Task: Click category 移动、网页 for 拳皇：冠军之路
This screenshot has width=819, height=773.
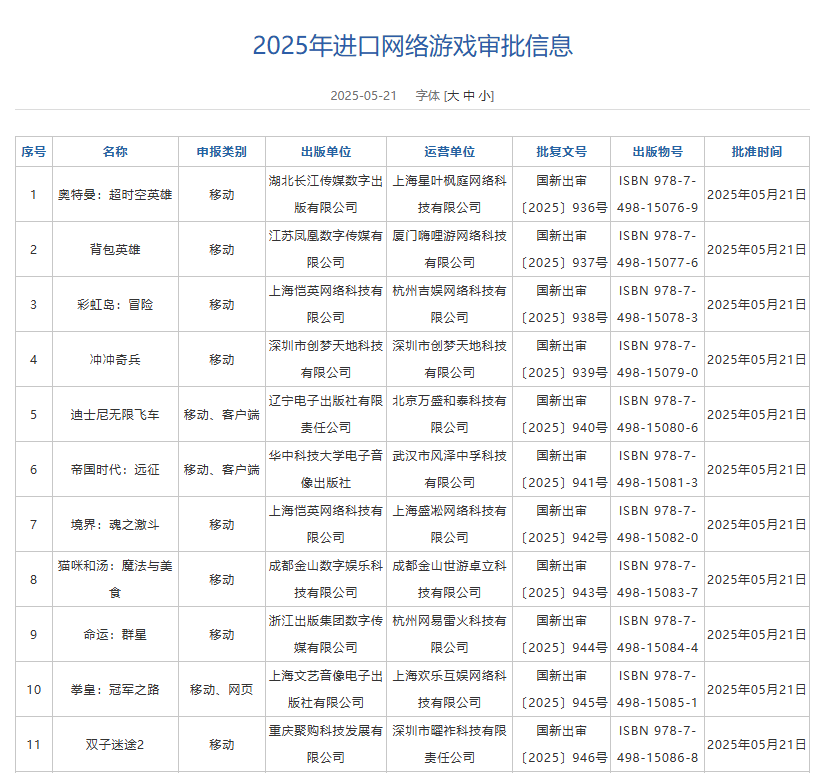Action: [221, 689]
